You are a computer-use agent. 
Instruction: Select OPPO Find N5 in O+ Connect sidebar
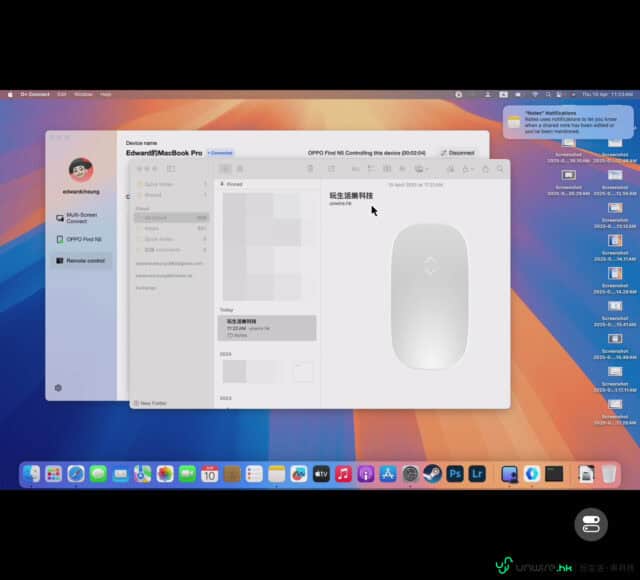click(79, 239)
